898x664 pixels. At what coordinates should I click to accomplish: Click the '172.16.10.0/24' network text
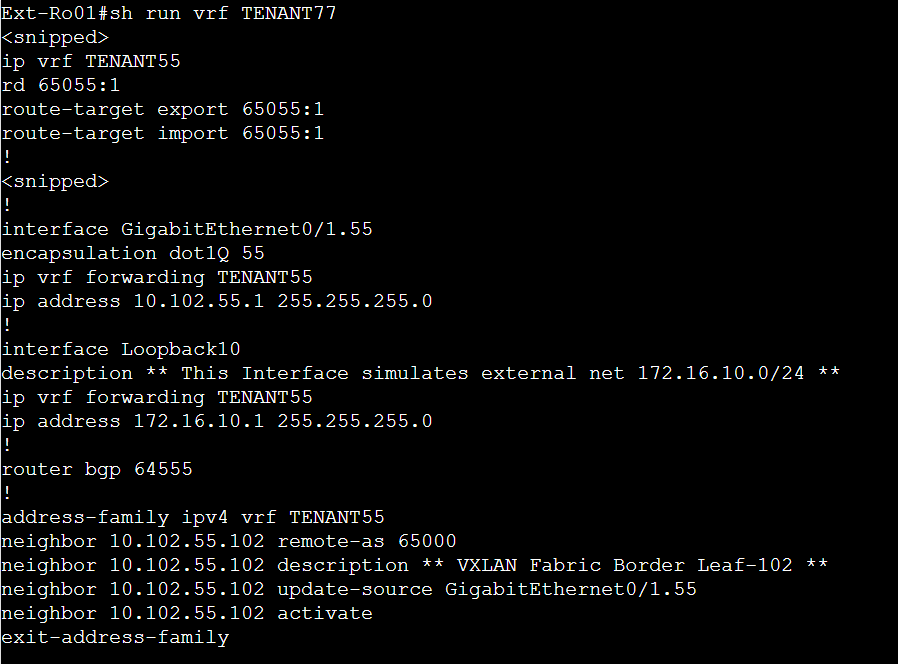[721, 374]
